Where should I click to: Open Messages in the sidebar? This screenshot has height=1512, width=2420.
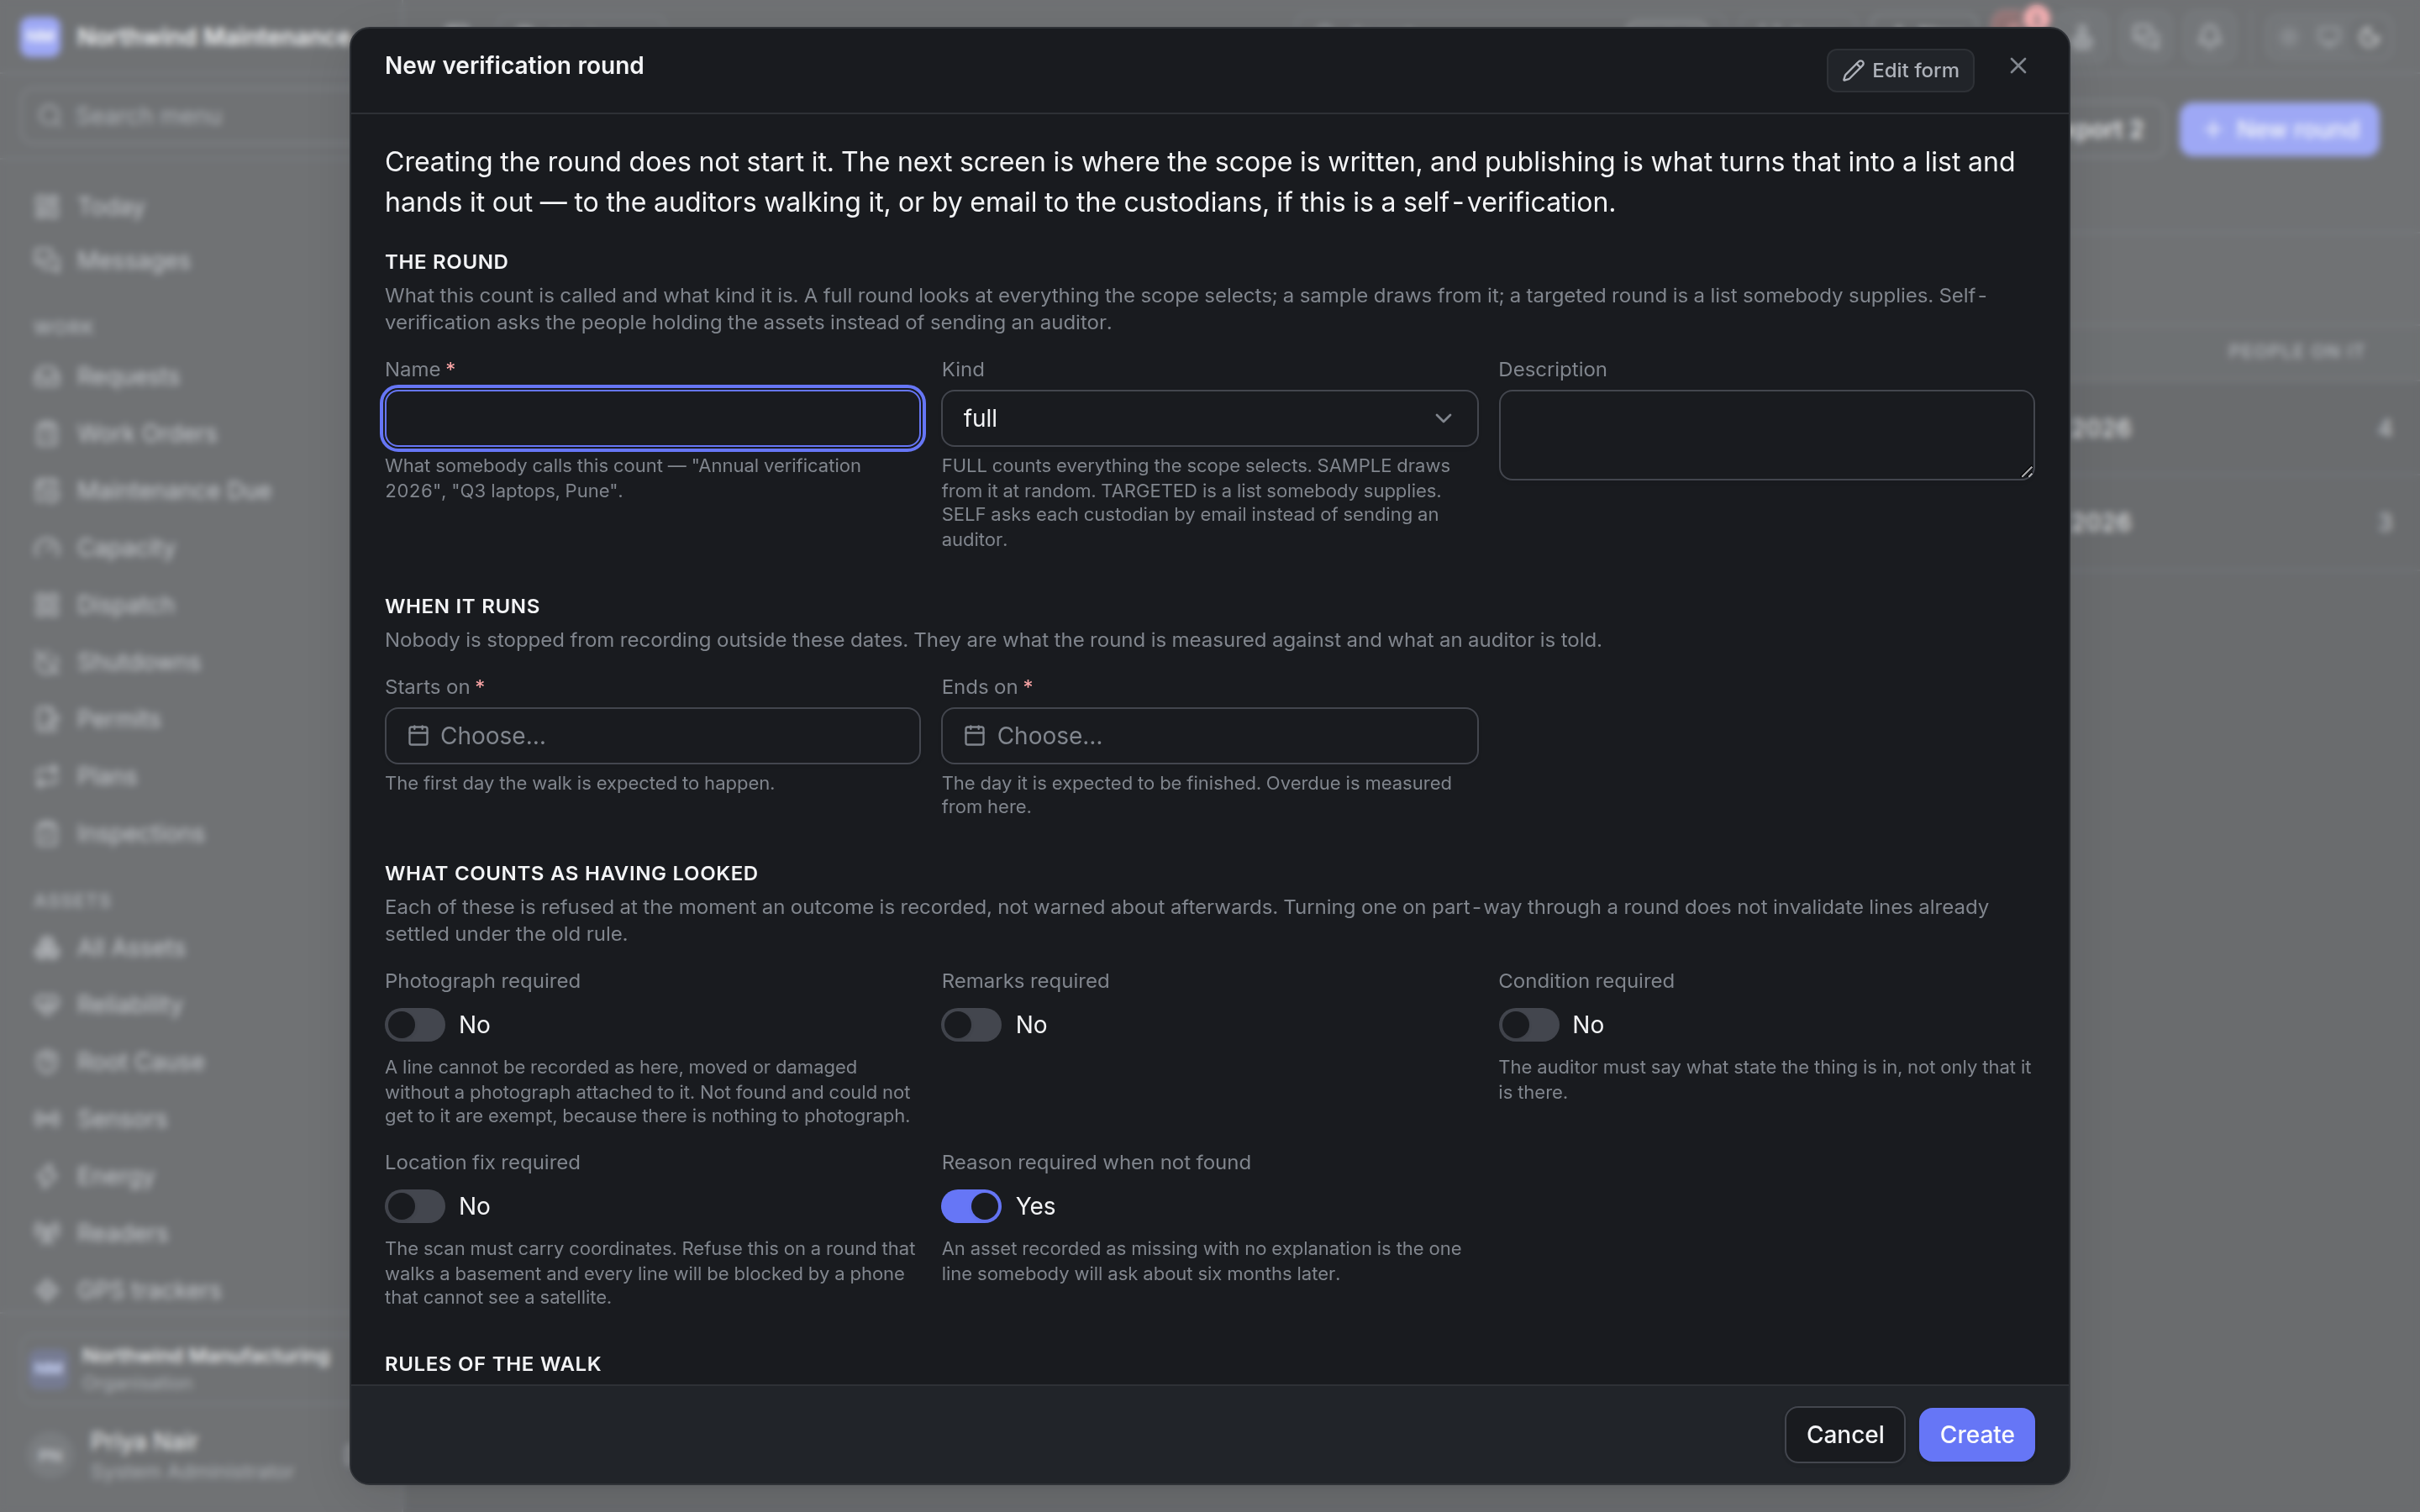[x=132, y=261]
